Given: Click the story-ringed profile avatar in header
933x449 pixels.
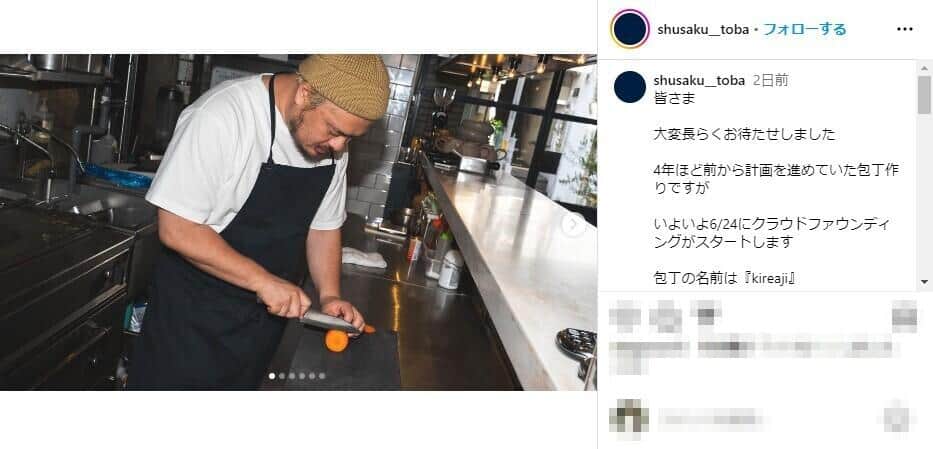Looking at the screenshot, I should pyautogui.click(x=630, y=29).
